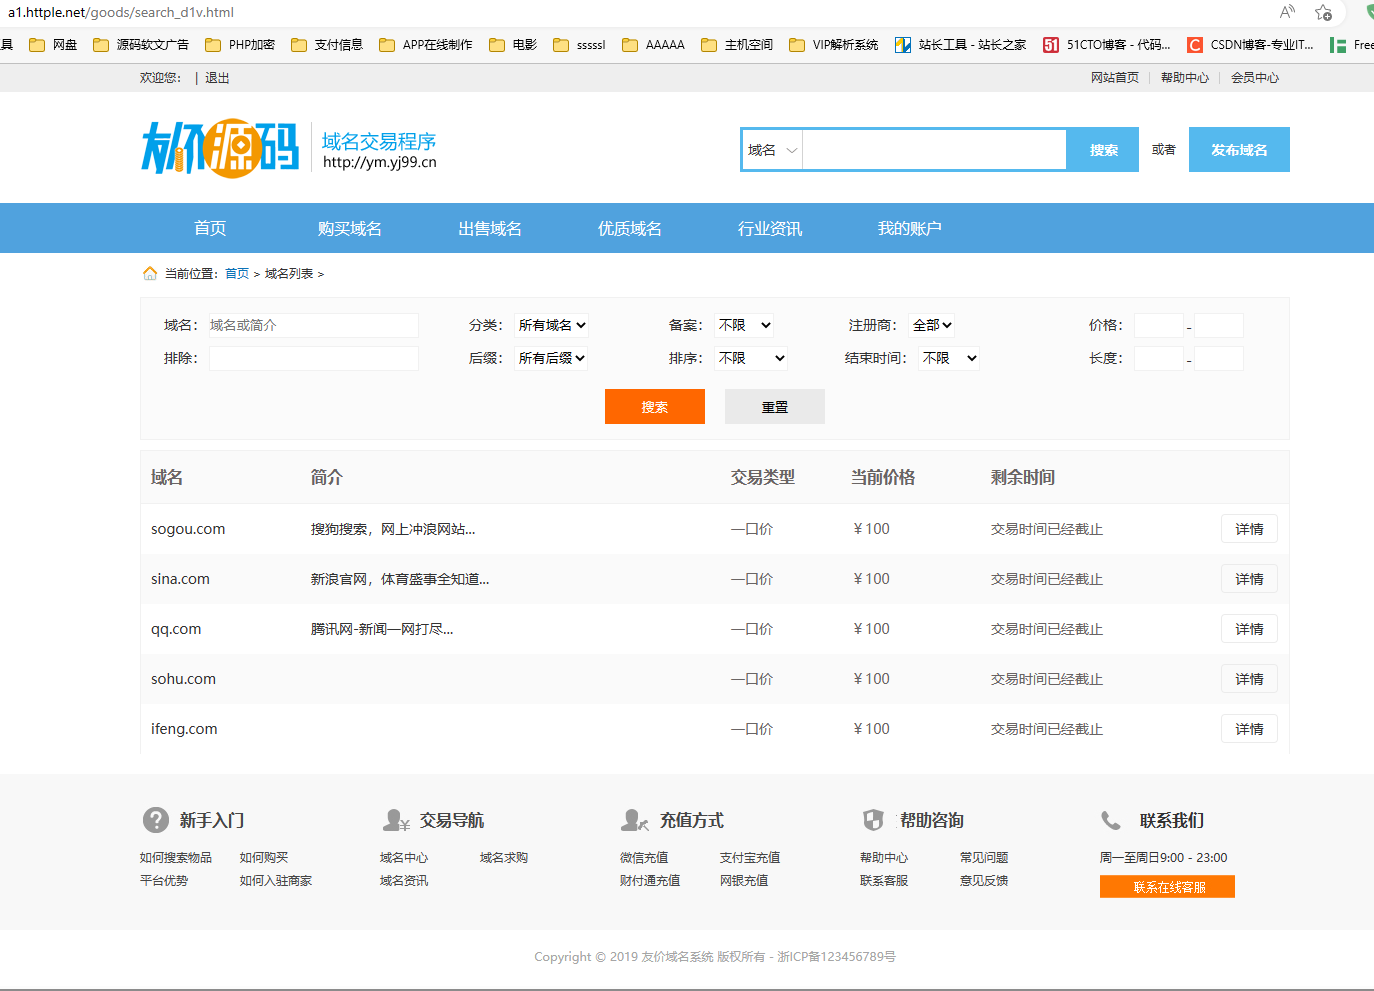Click the 网站首页 top link
The image size is (1374, 991).
(1115, 78)
